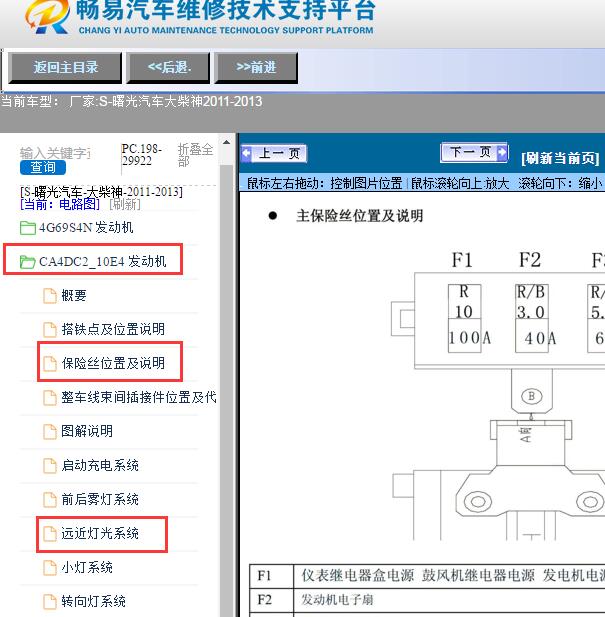Click the [S-曙光汽车-大柴神-2011-2013] label
Viewport: 605px width, 617px height.
(101, 192)
